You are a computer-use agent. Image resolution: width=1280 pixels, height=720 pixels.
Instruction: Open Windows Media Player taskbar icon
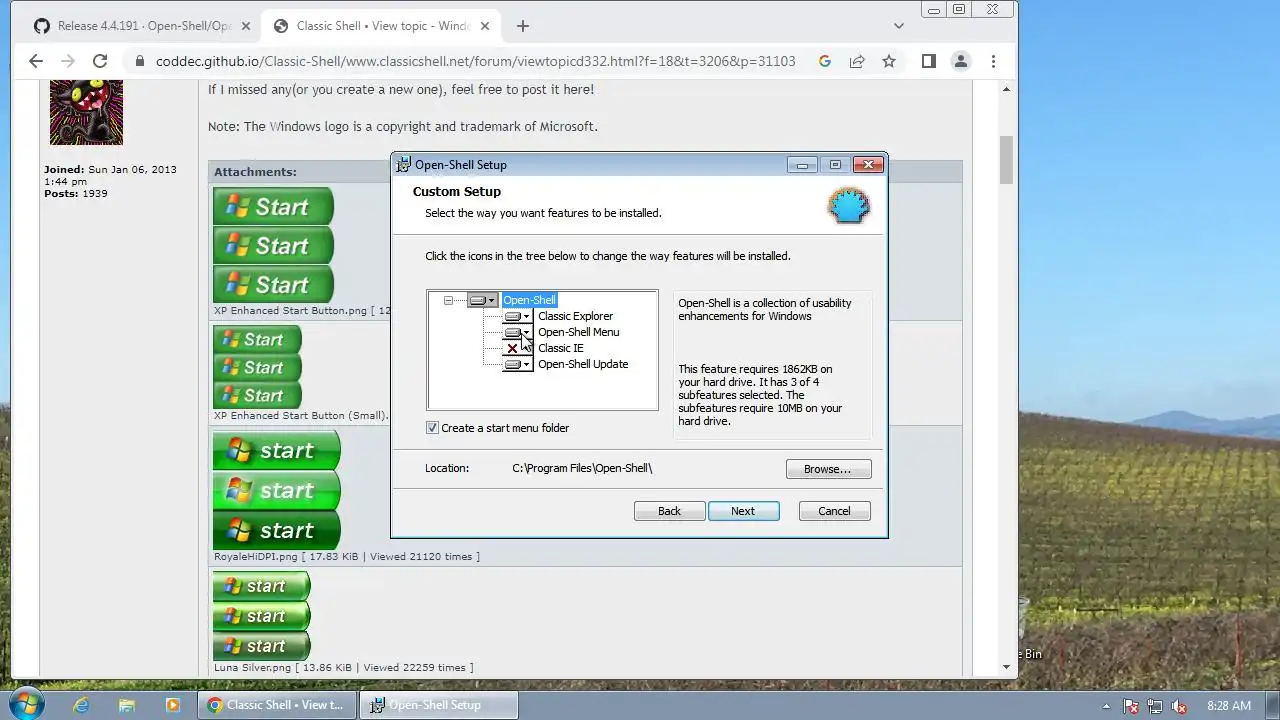(x=172, y=705)
